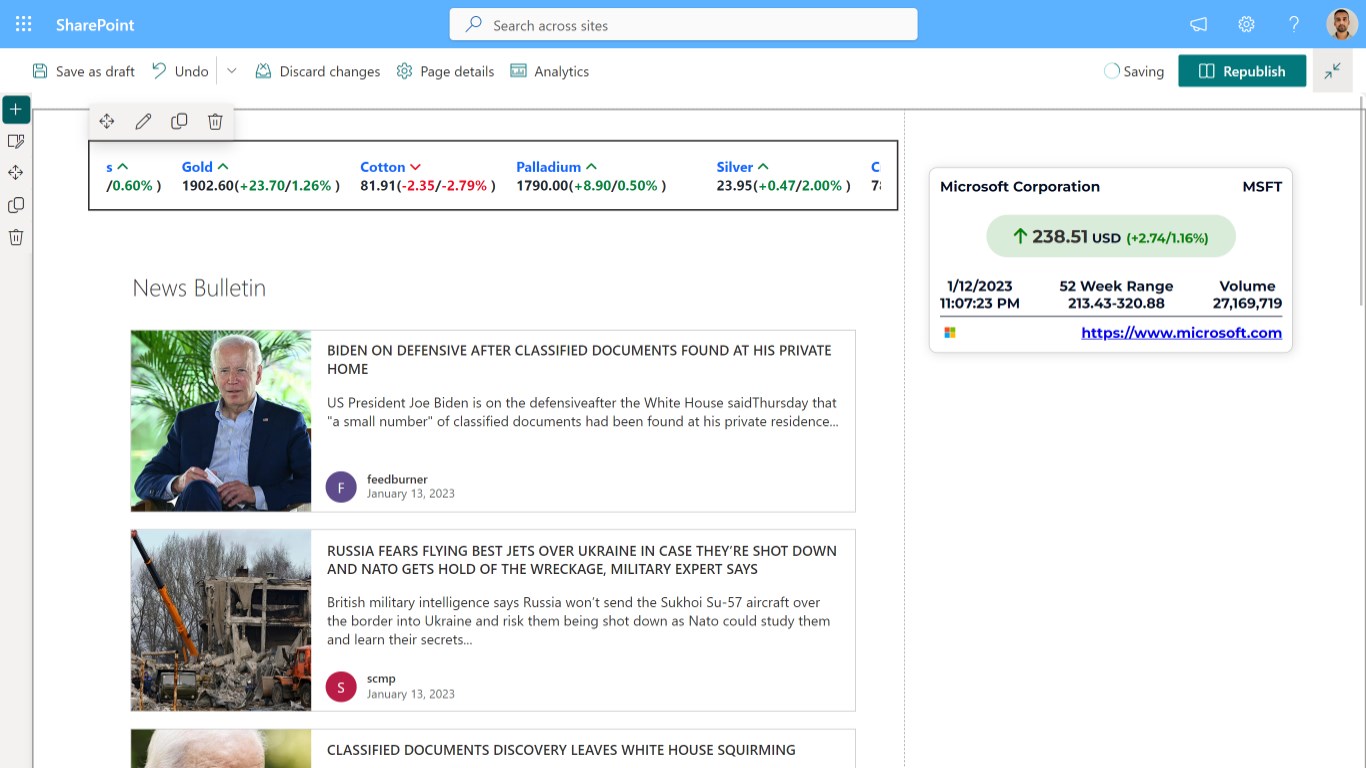Move web part with floating toolbar icon
This screenshot has height=768, width=1366.
tap(107, 121)
